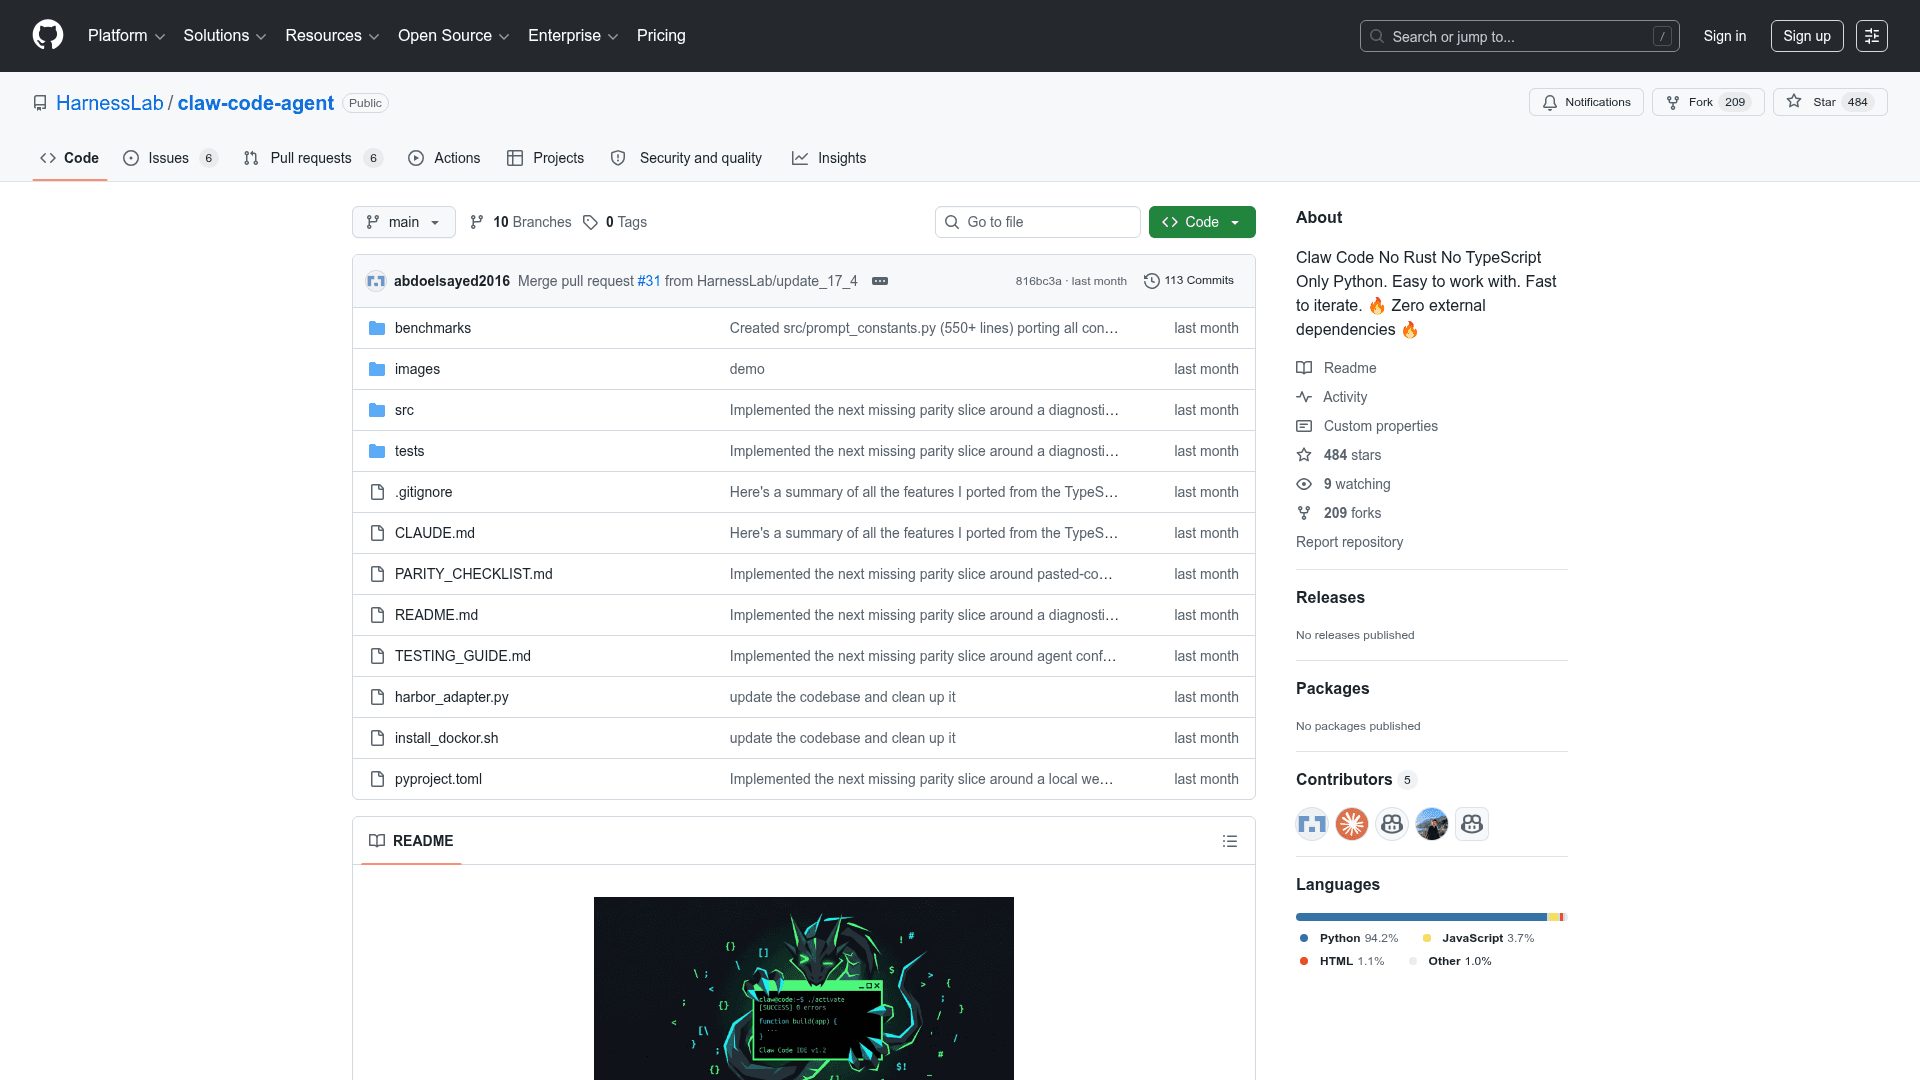The height and width of the screenshot is (1080, 1920).
Task: Open the orange starburst contributor avatar
Action: click(1352, 824)
